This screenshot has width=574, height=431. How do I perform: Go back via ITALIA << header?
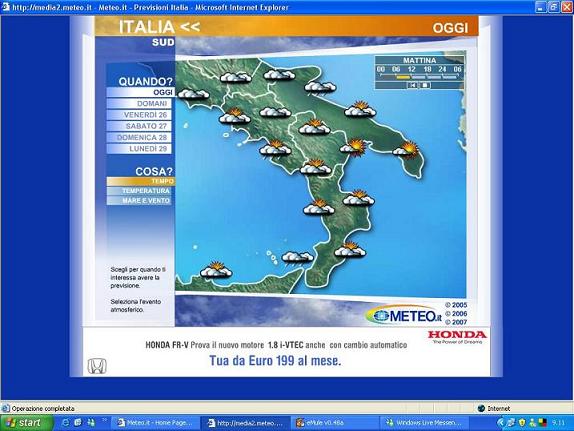(x=160, y=27)
